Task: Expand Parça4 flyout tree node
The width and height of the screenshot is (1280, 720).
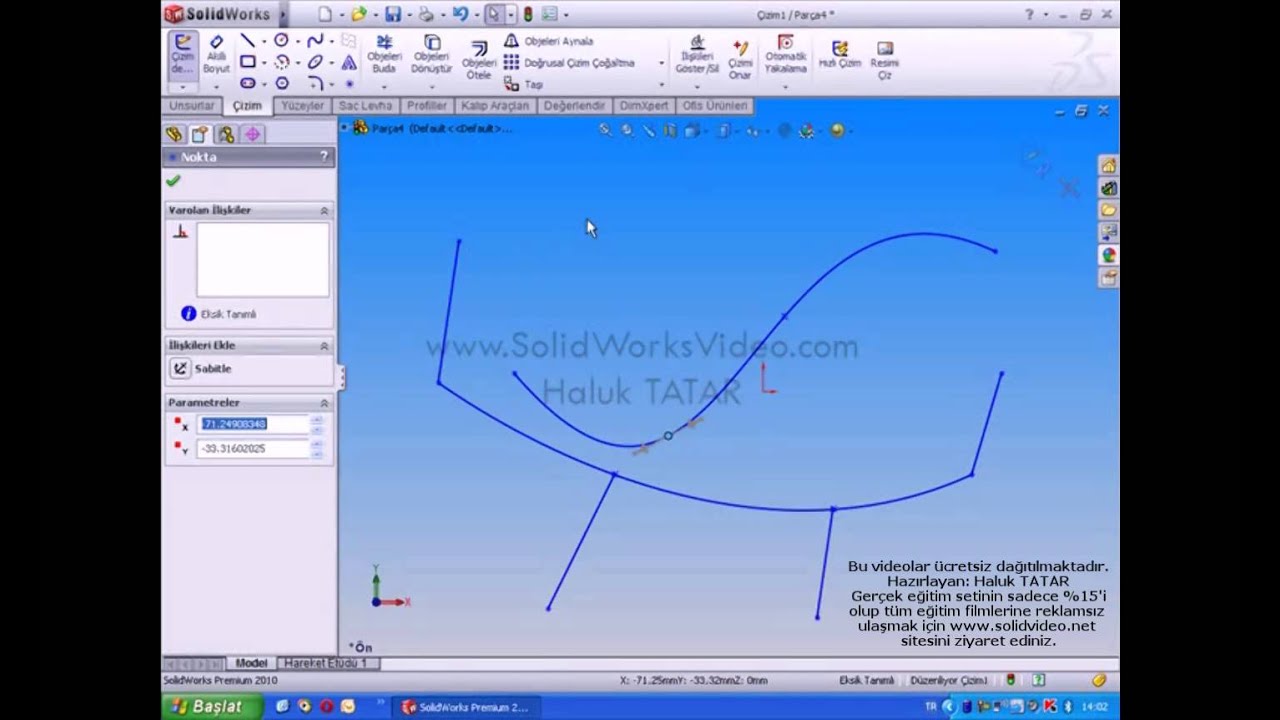Action: tap(345, 128)
